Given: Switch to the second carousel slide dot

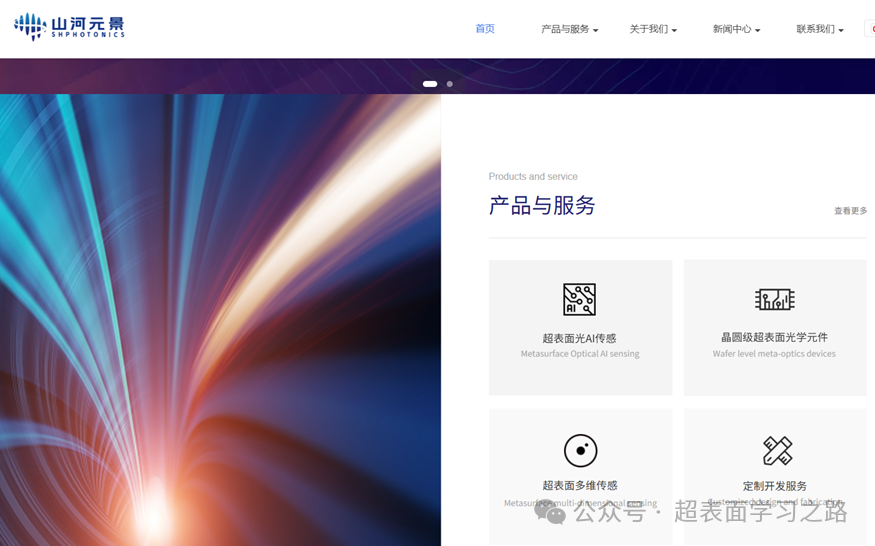Looking at the screenshot, I should pos(450,84).
